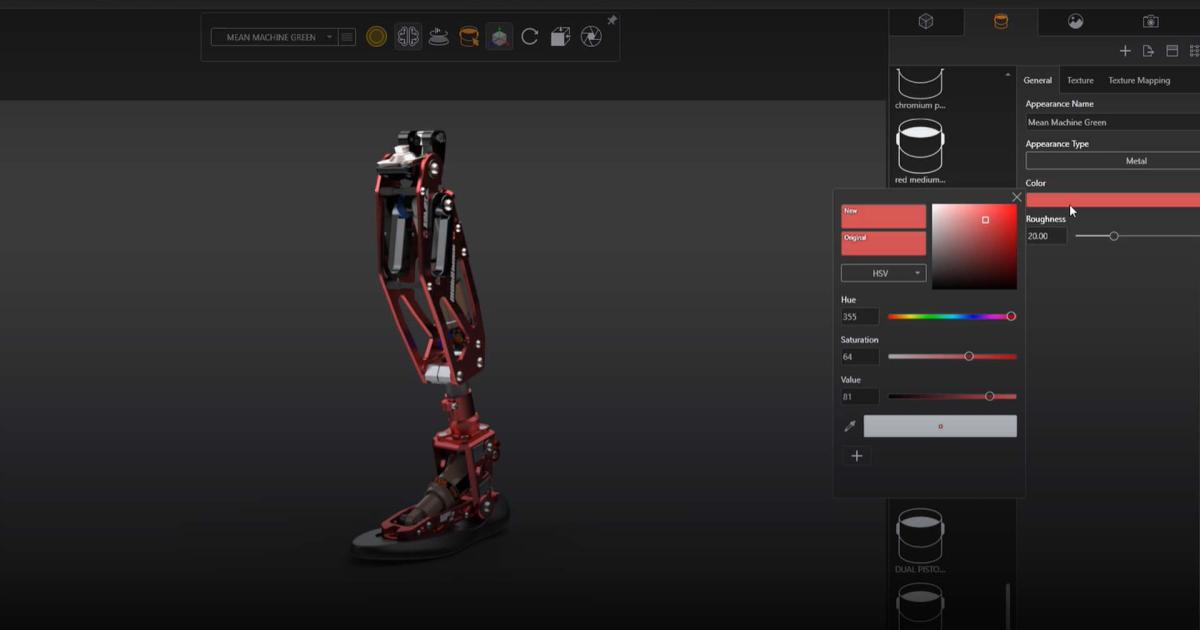
Task: Click the reset refresh arrow icon
Action: pos(530,37)
